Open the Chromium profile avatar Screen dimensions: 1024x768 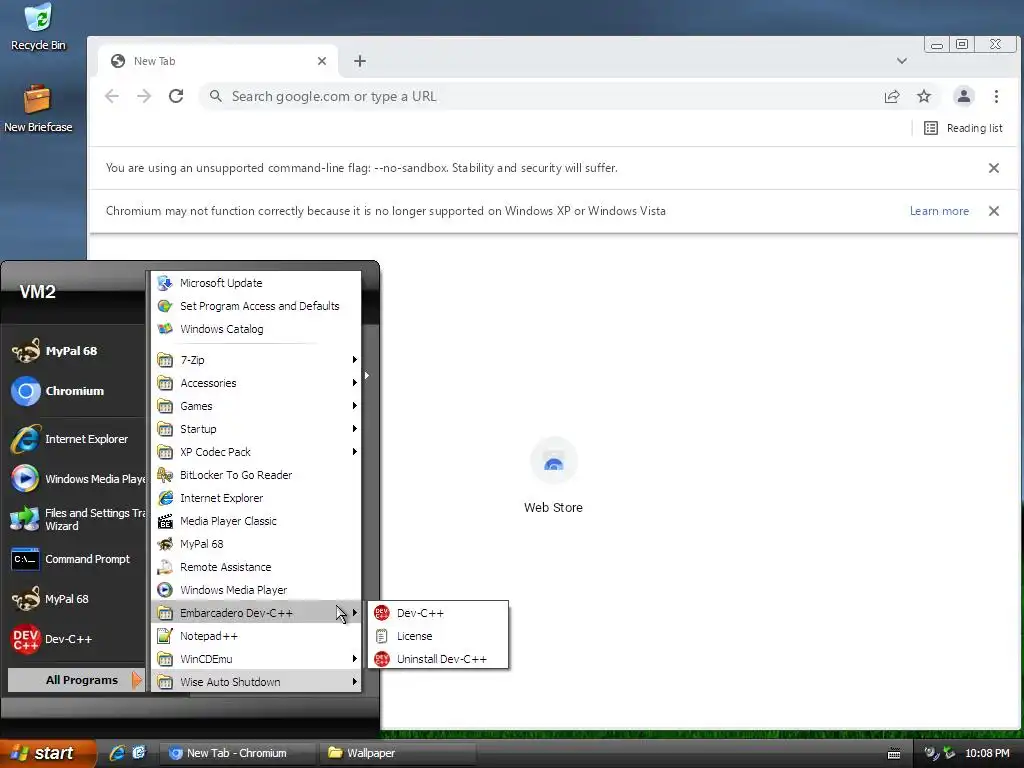tap(963, 97)
